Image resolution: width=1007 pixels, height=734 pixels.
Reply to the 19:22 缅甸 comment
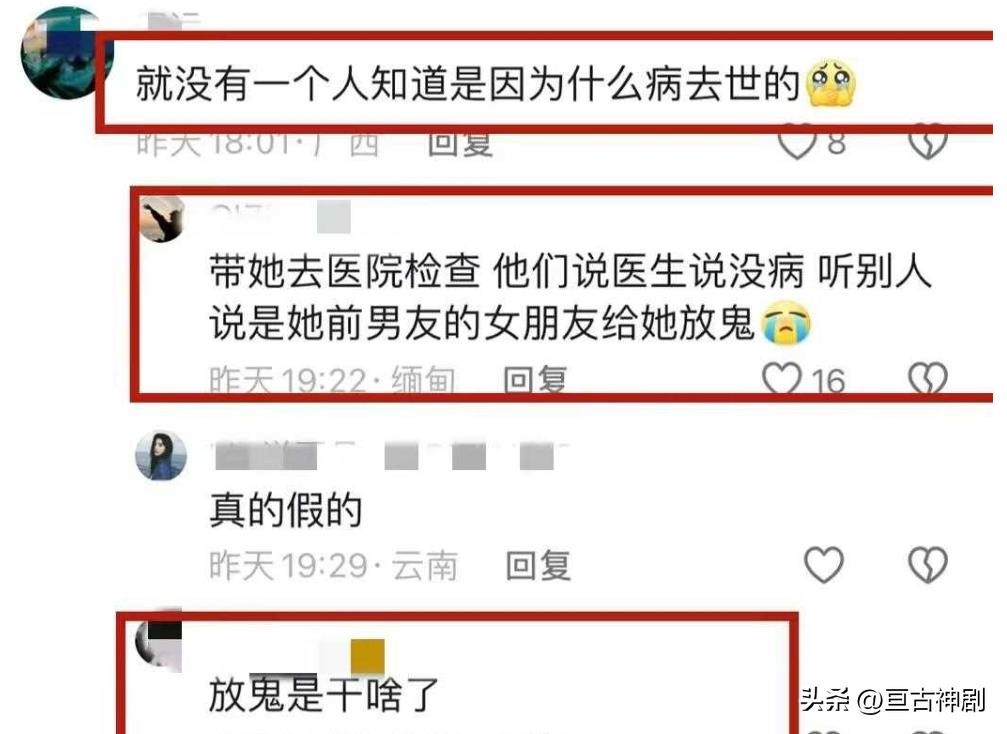click(x=535, y=380)
